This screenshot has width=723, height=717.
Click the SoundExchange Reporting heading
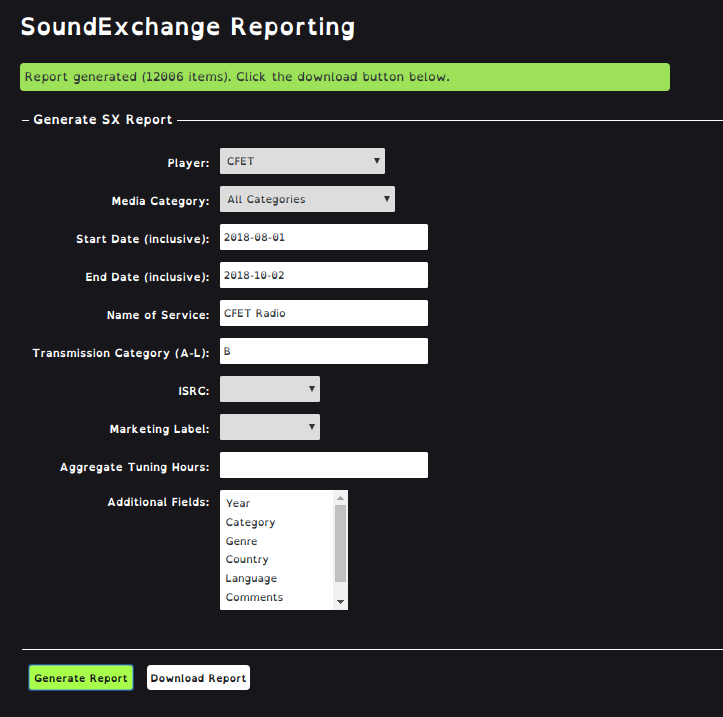(188, 27)
